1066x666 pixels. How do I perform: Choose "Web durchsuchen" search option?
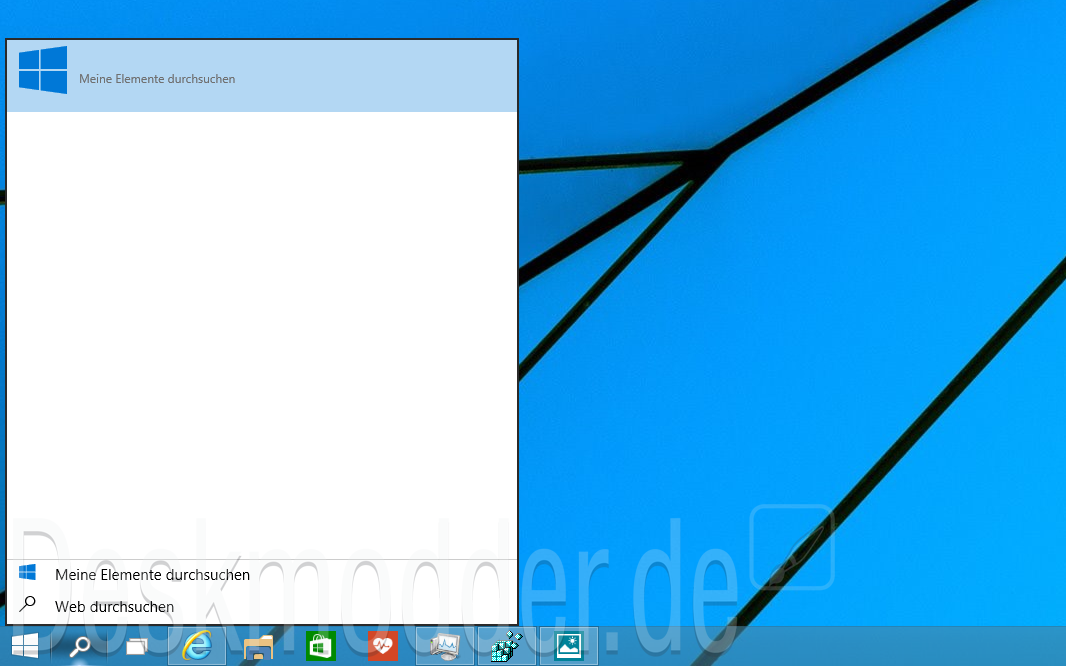pos(114,607)
